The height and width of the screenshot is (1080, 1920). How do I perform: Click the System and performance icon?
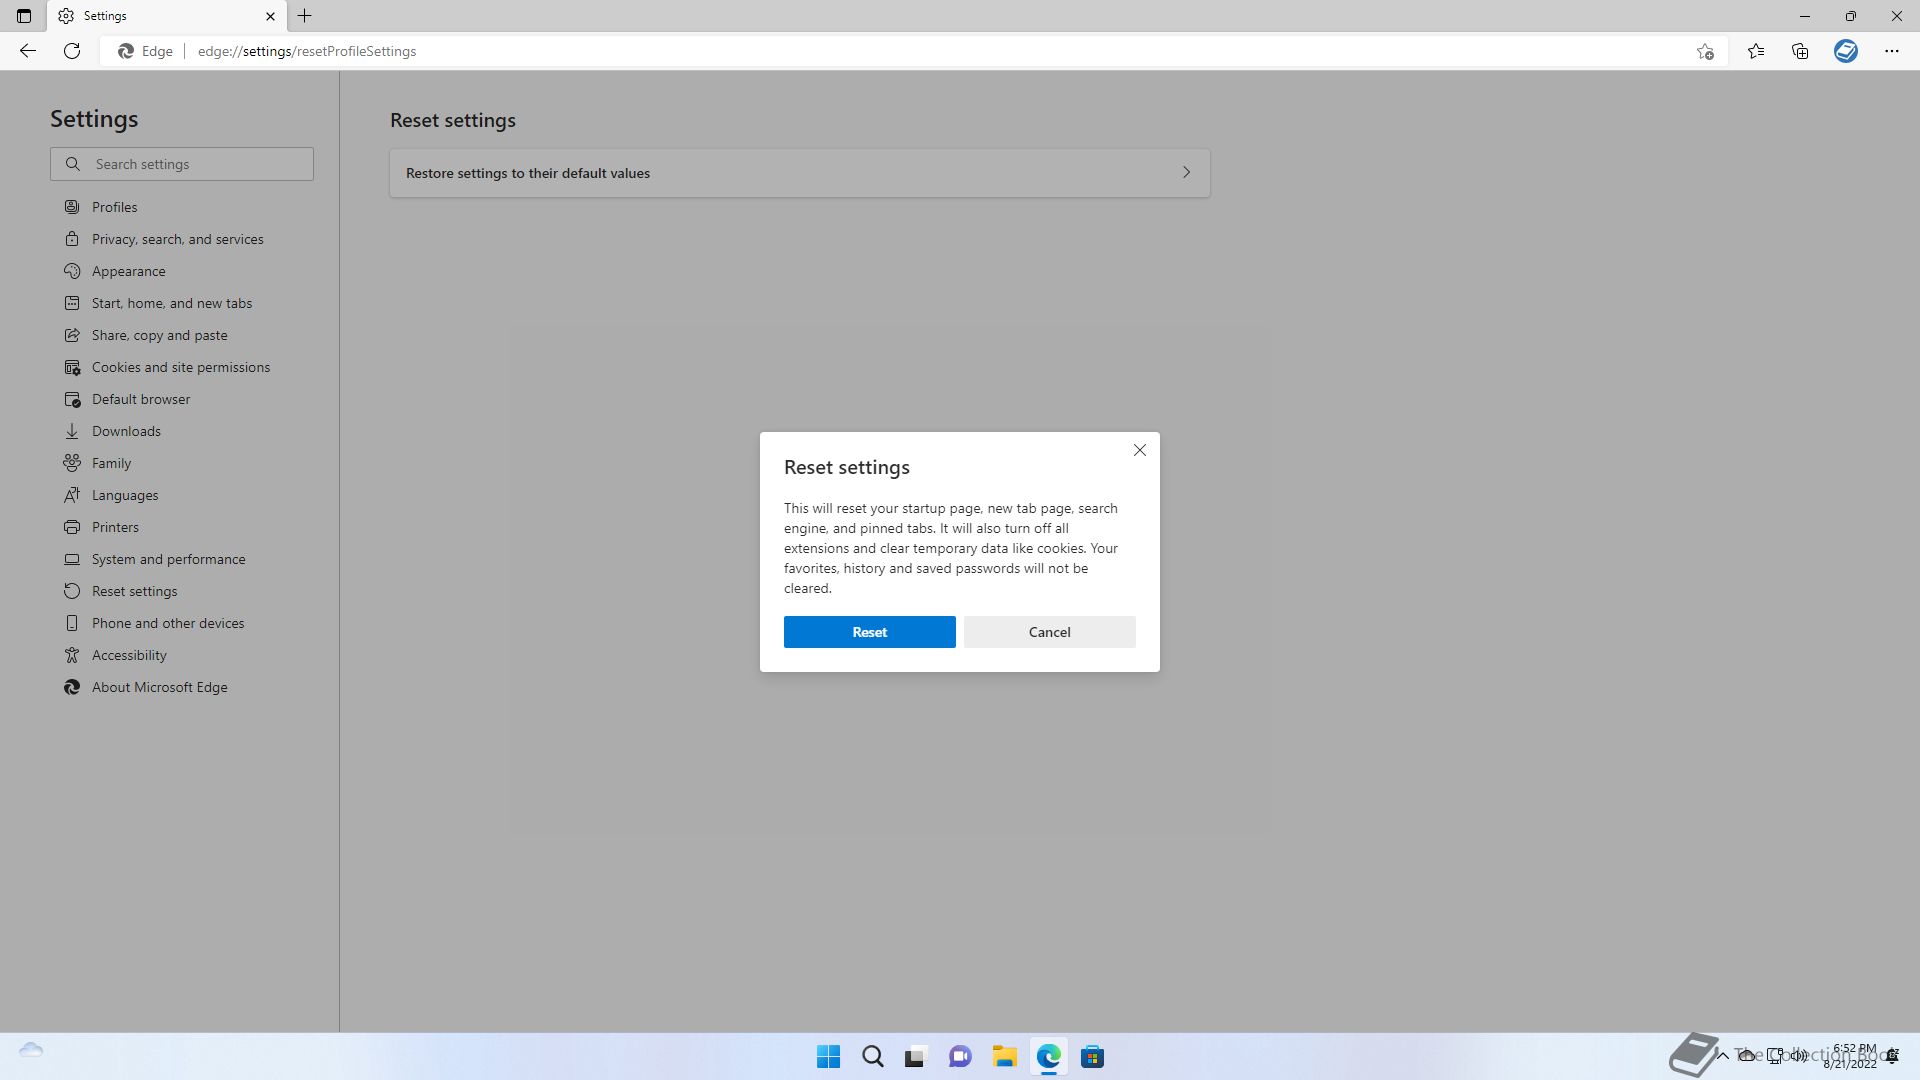(72, 559)
